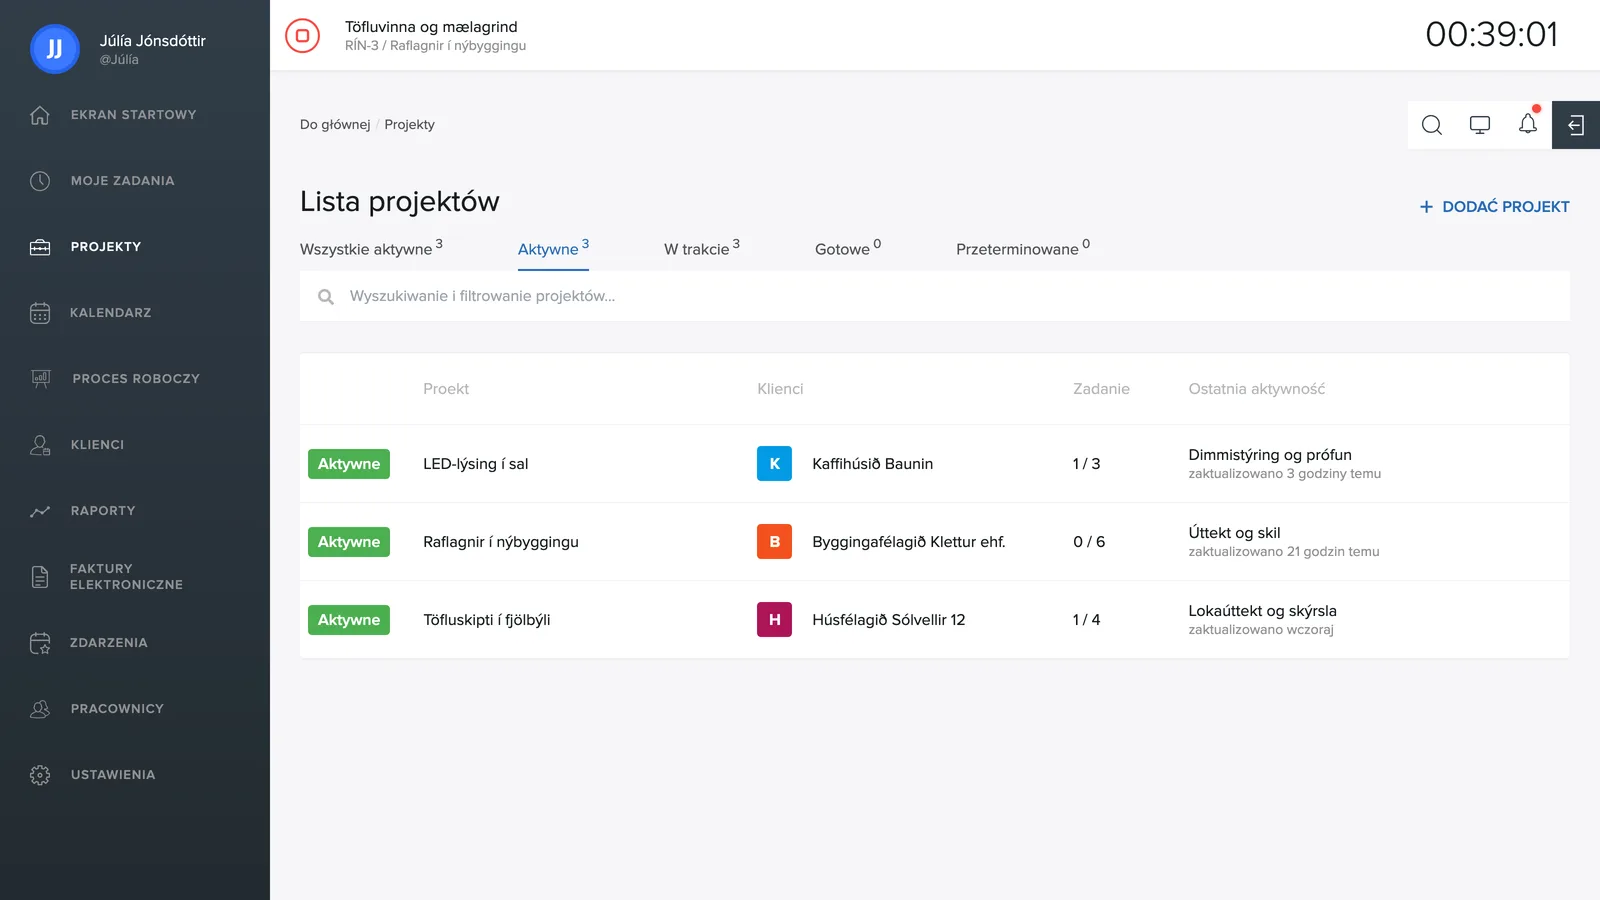Viewport: 1600px width, 900px height.
Task: Focus the project search and filter field
Action: tap(935, 297)
